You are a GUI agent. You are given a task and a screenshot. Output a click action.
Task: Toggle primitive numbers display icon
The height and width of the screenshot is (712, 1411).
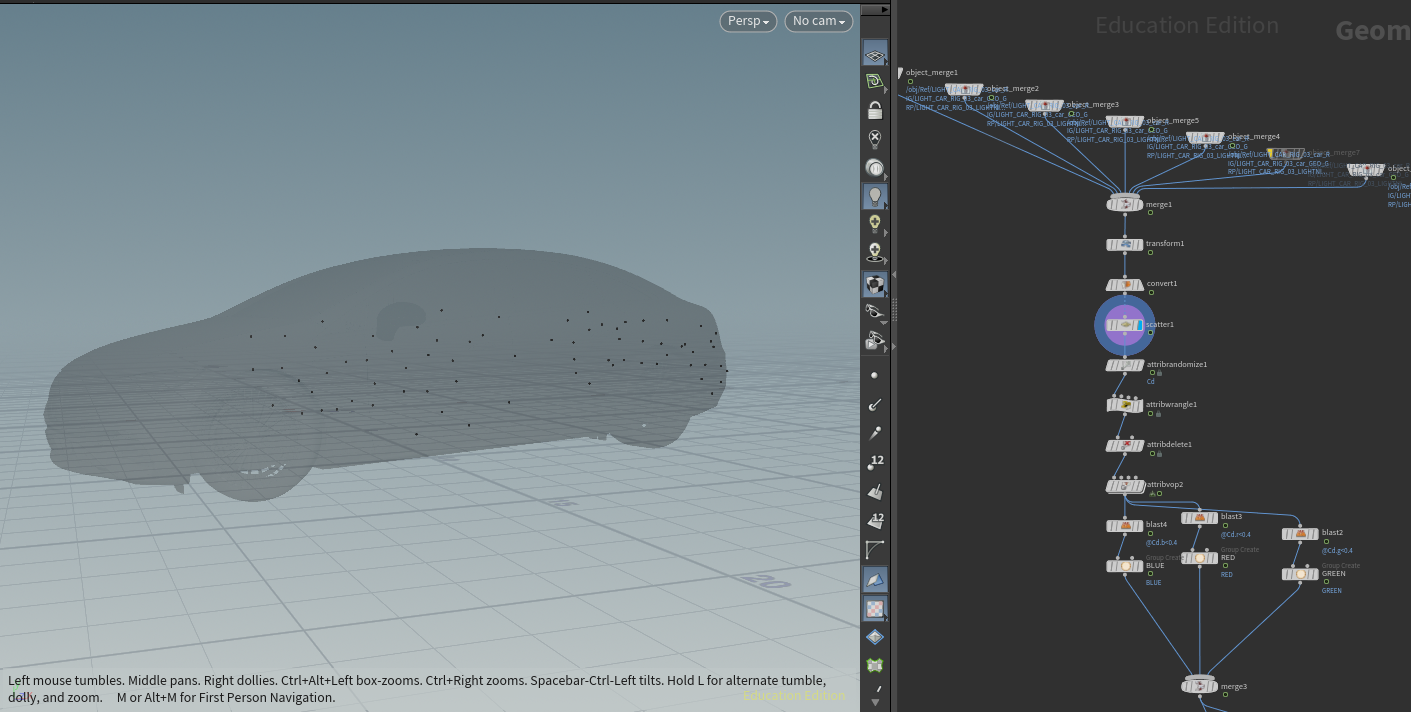pyautogui.click(x=875, y=520)
